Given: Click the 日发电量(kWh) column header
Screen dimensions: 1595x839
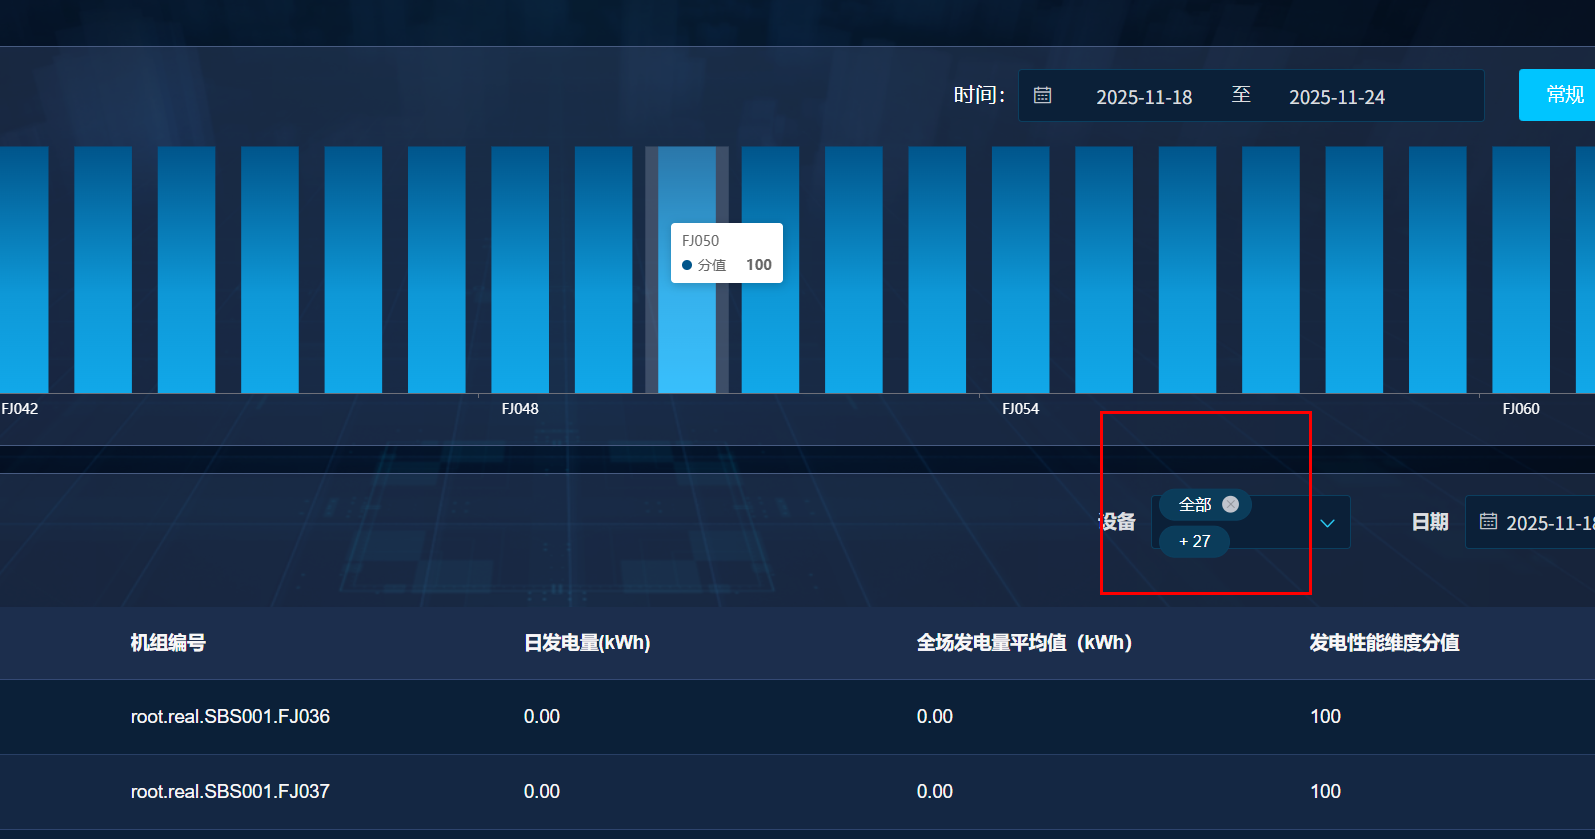Looking at the screenshot, I should (587, 643).
